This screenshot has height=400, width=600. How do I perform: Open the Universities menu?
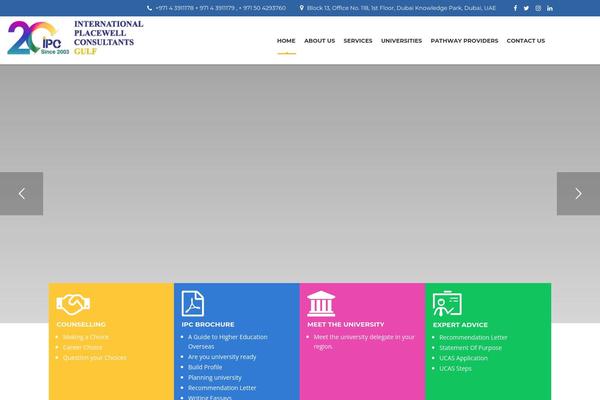click(x=401, y=41)
